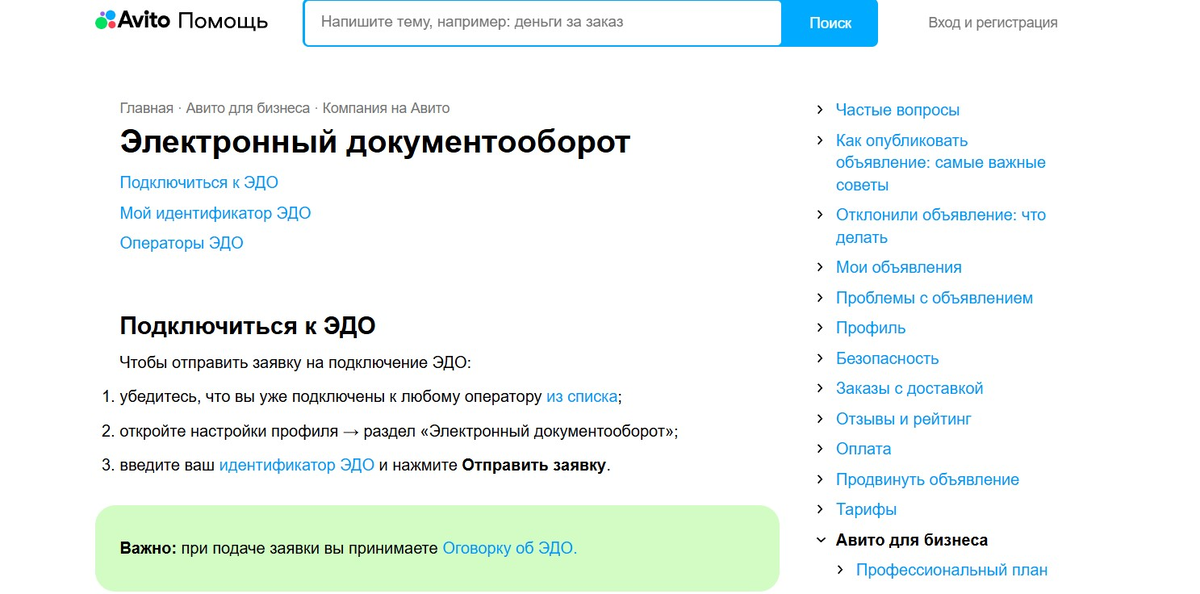Click text Чтобы отправить заявку на подключение ЭДО
Image resolution: width=1200 pixels, height=594 pixels.
tap(295, 362)
